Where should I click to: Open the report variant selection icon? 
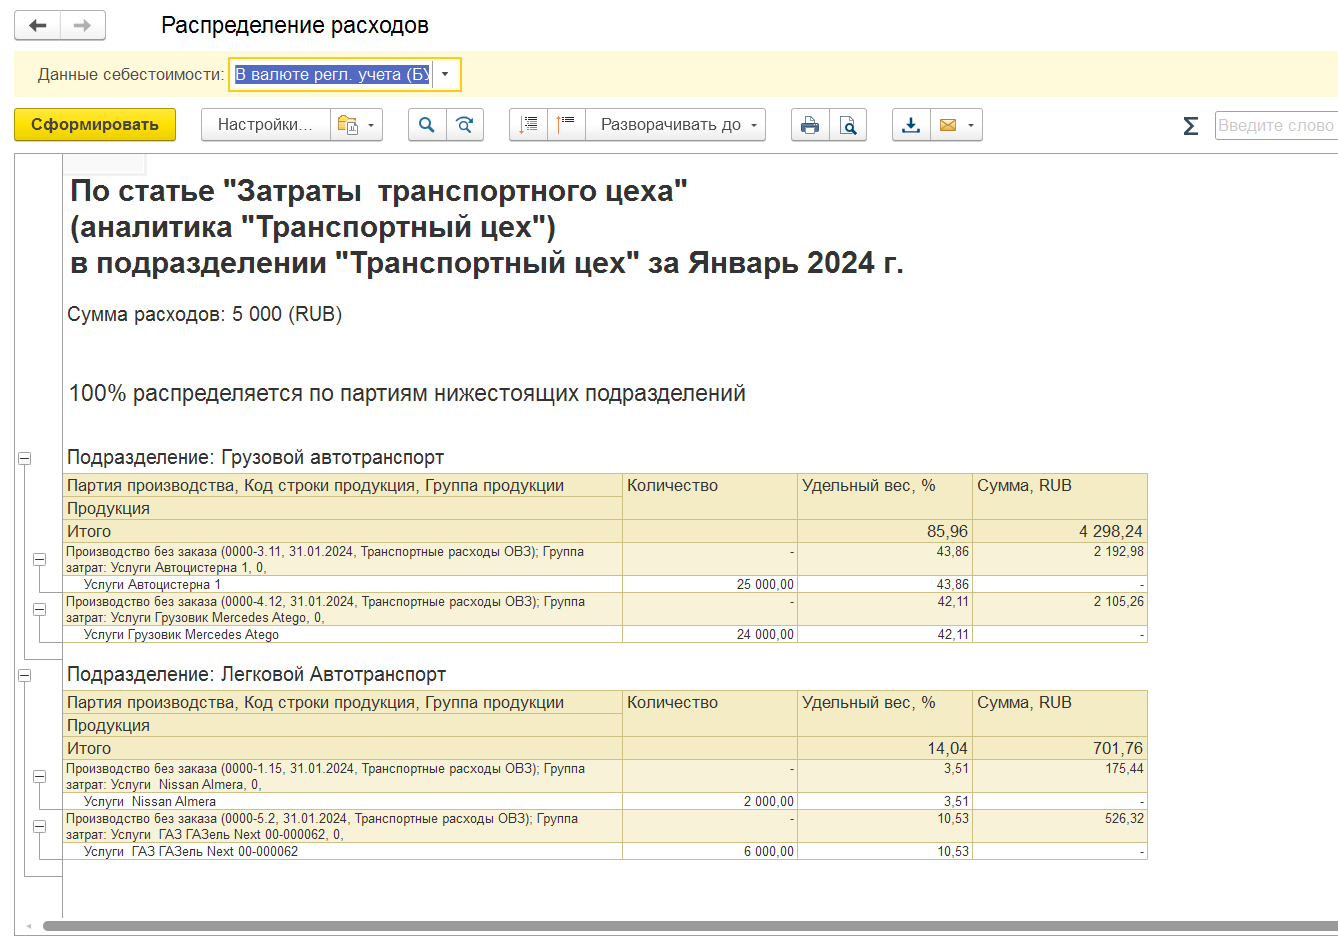[x=347, y=125]
